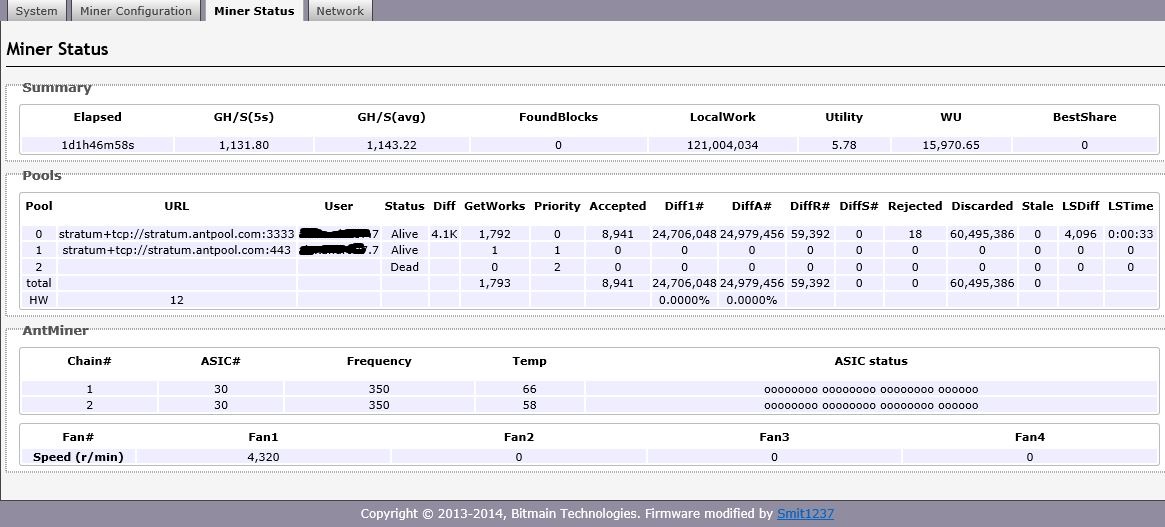Viewport: 1165px width, 527px height.
Task: Select the GH/S(5s) value 1,131.80
Action: [243, 145]
